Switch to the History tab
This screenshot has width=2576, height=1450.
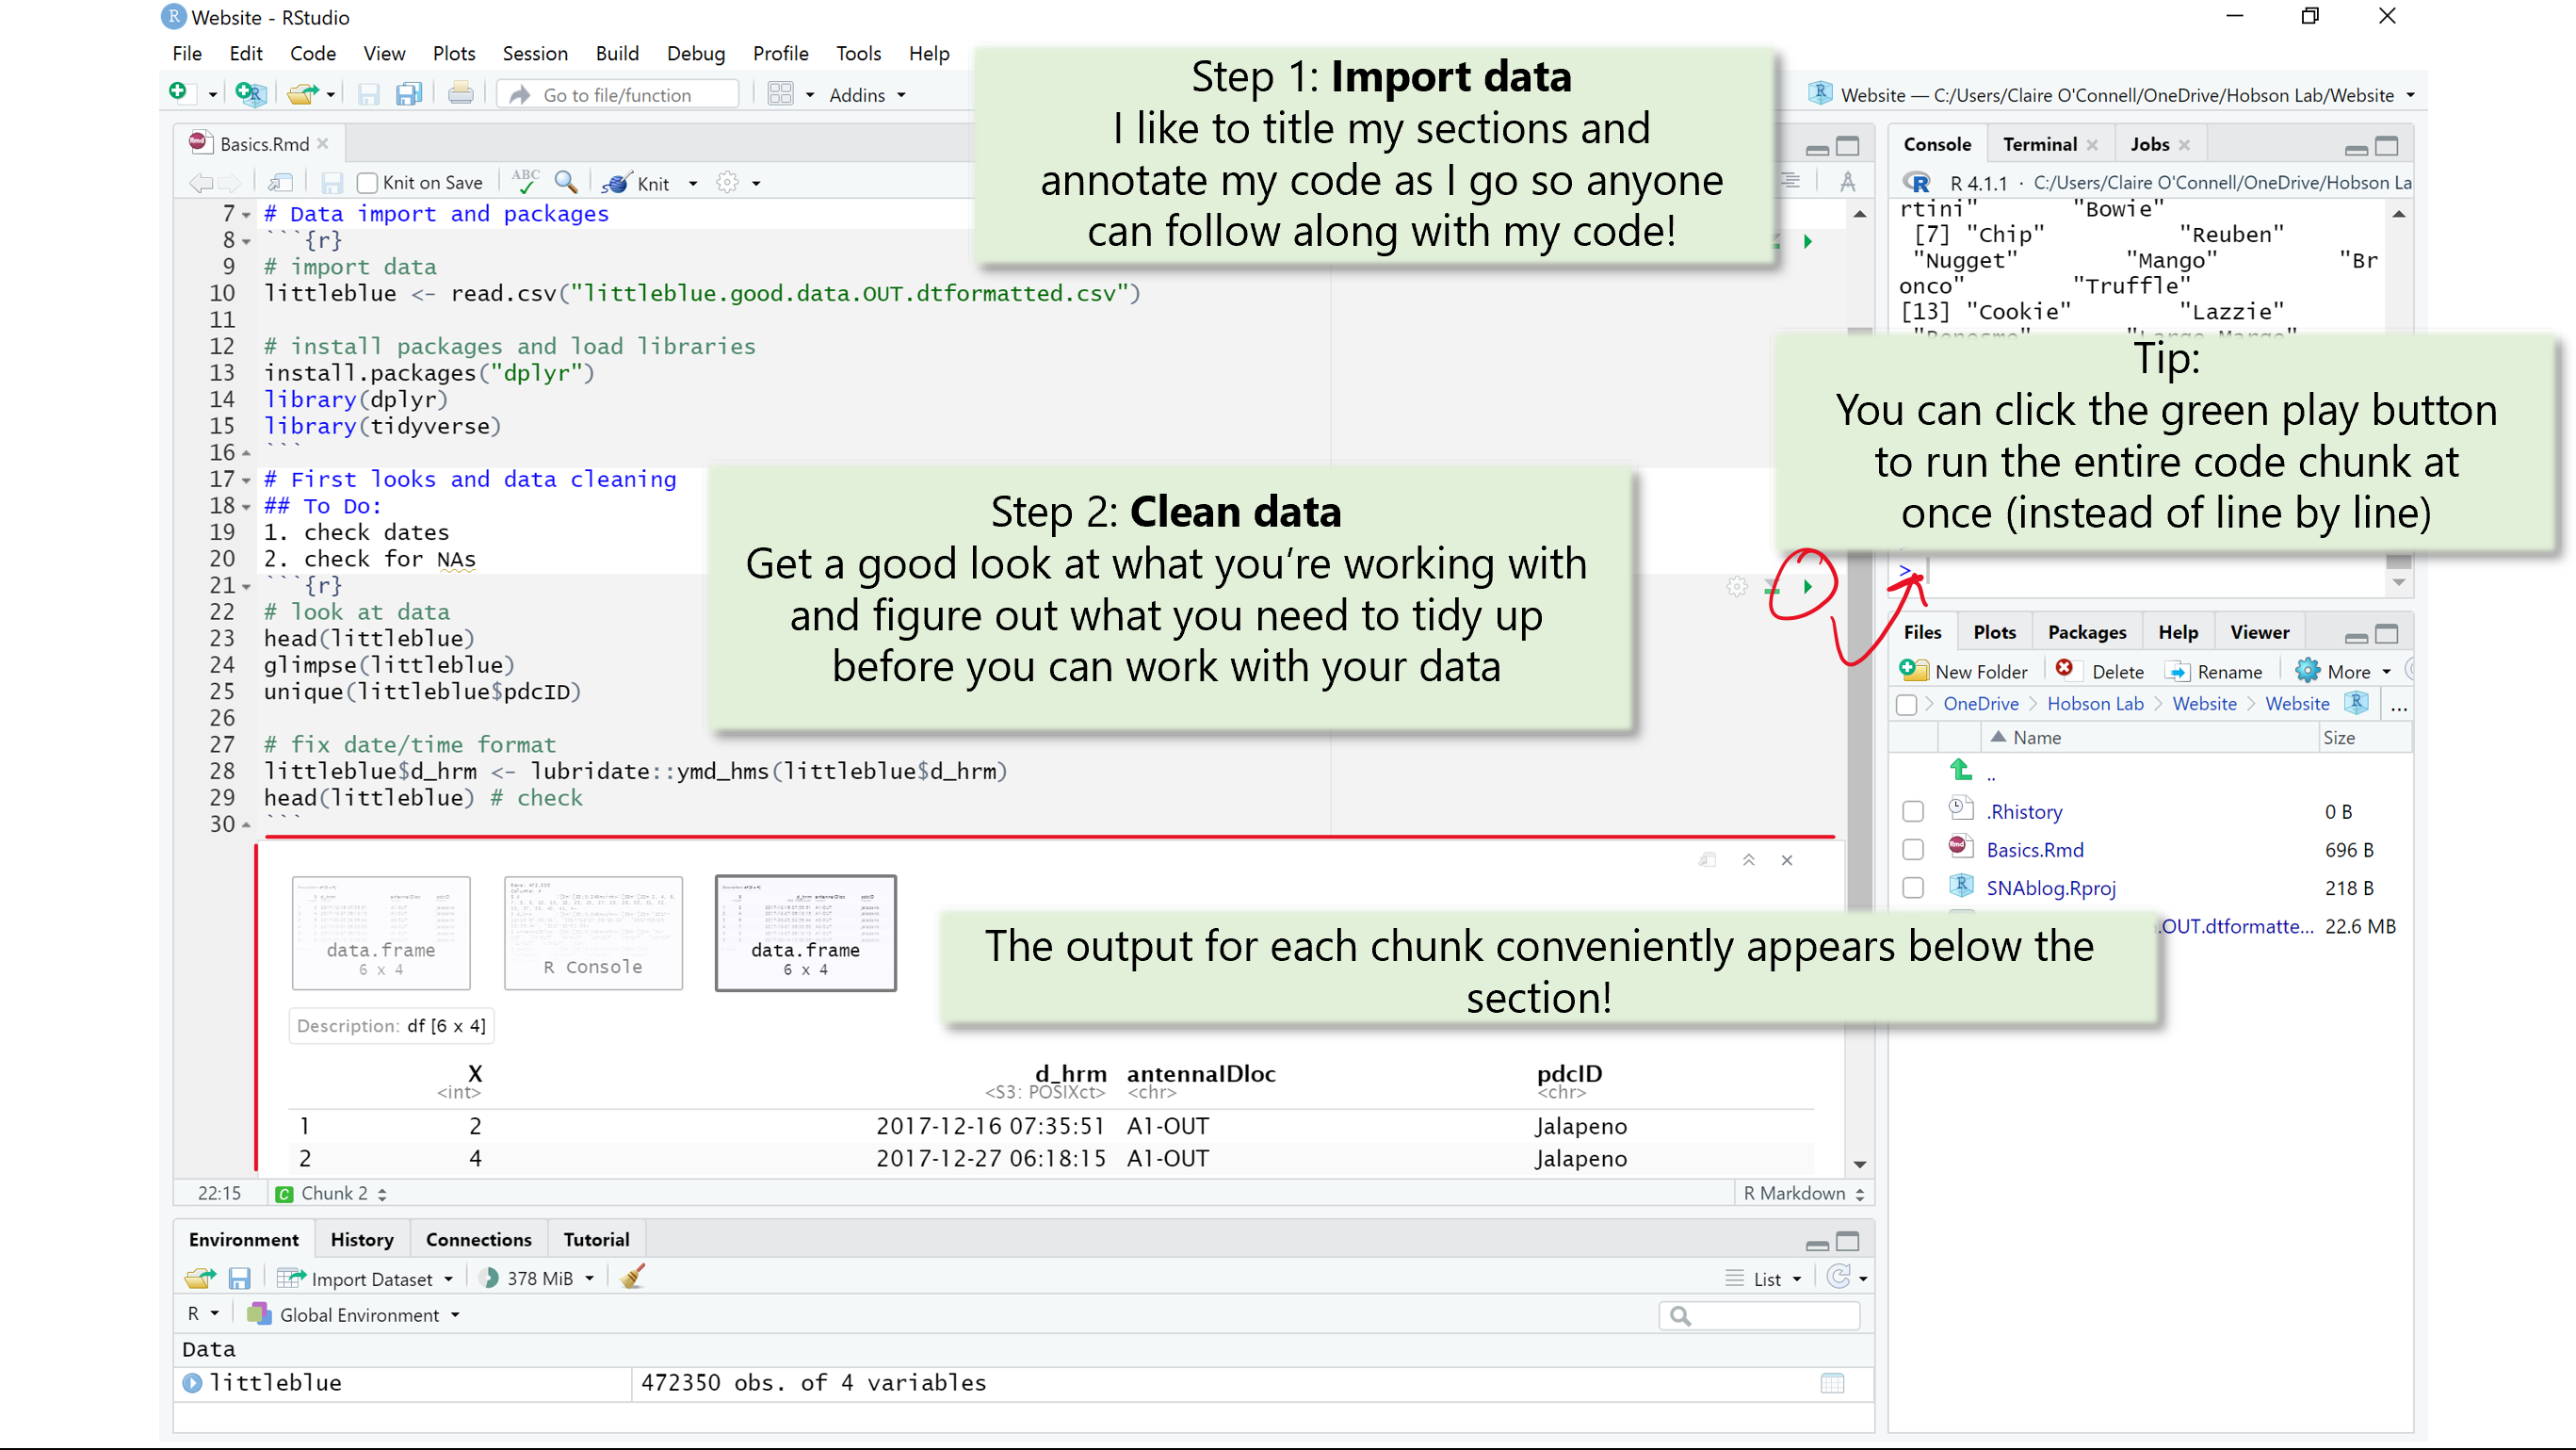[362, 1239]
